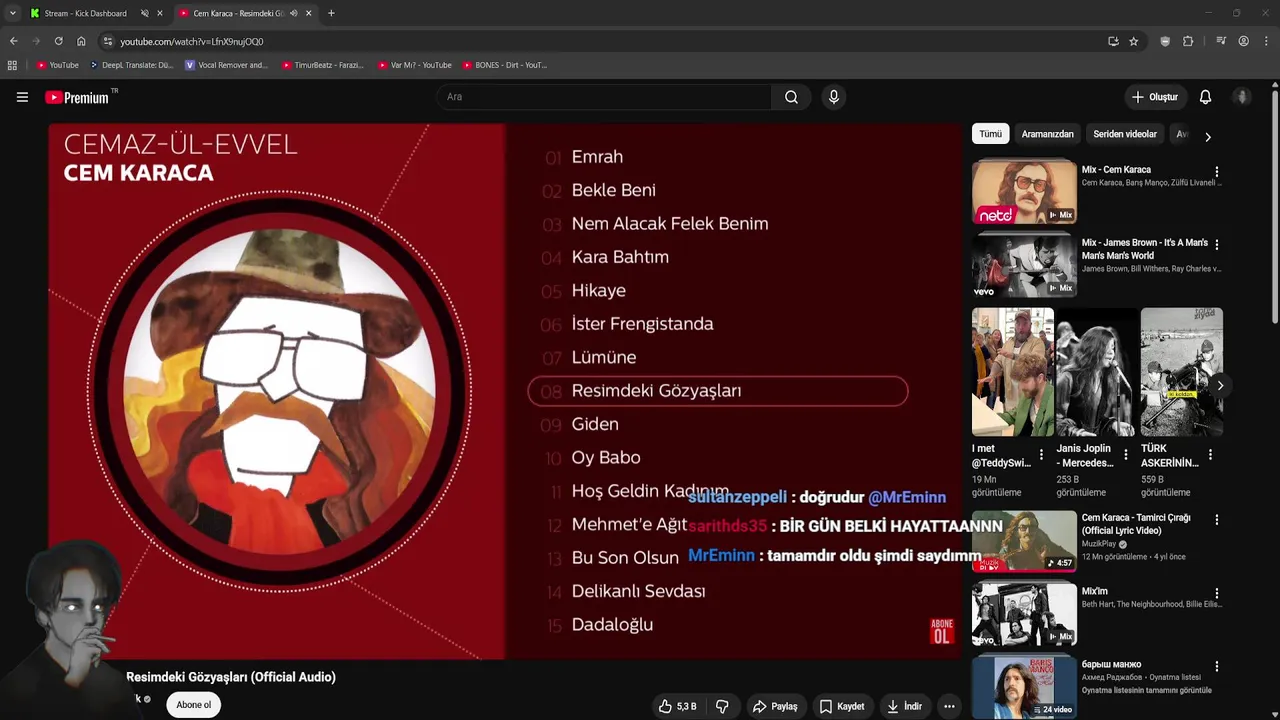Select the Seriden videolar filter chip
This screenshot has height=720, width=1280.
pyautogui.click(x=1125, y=134)
